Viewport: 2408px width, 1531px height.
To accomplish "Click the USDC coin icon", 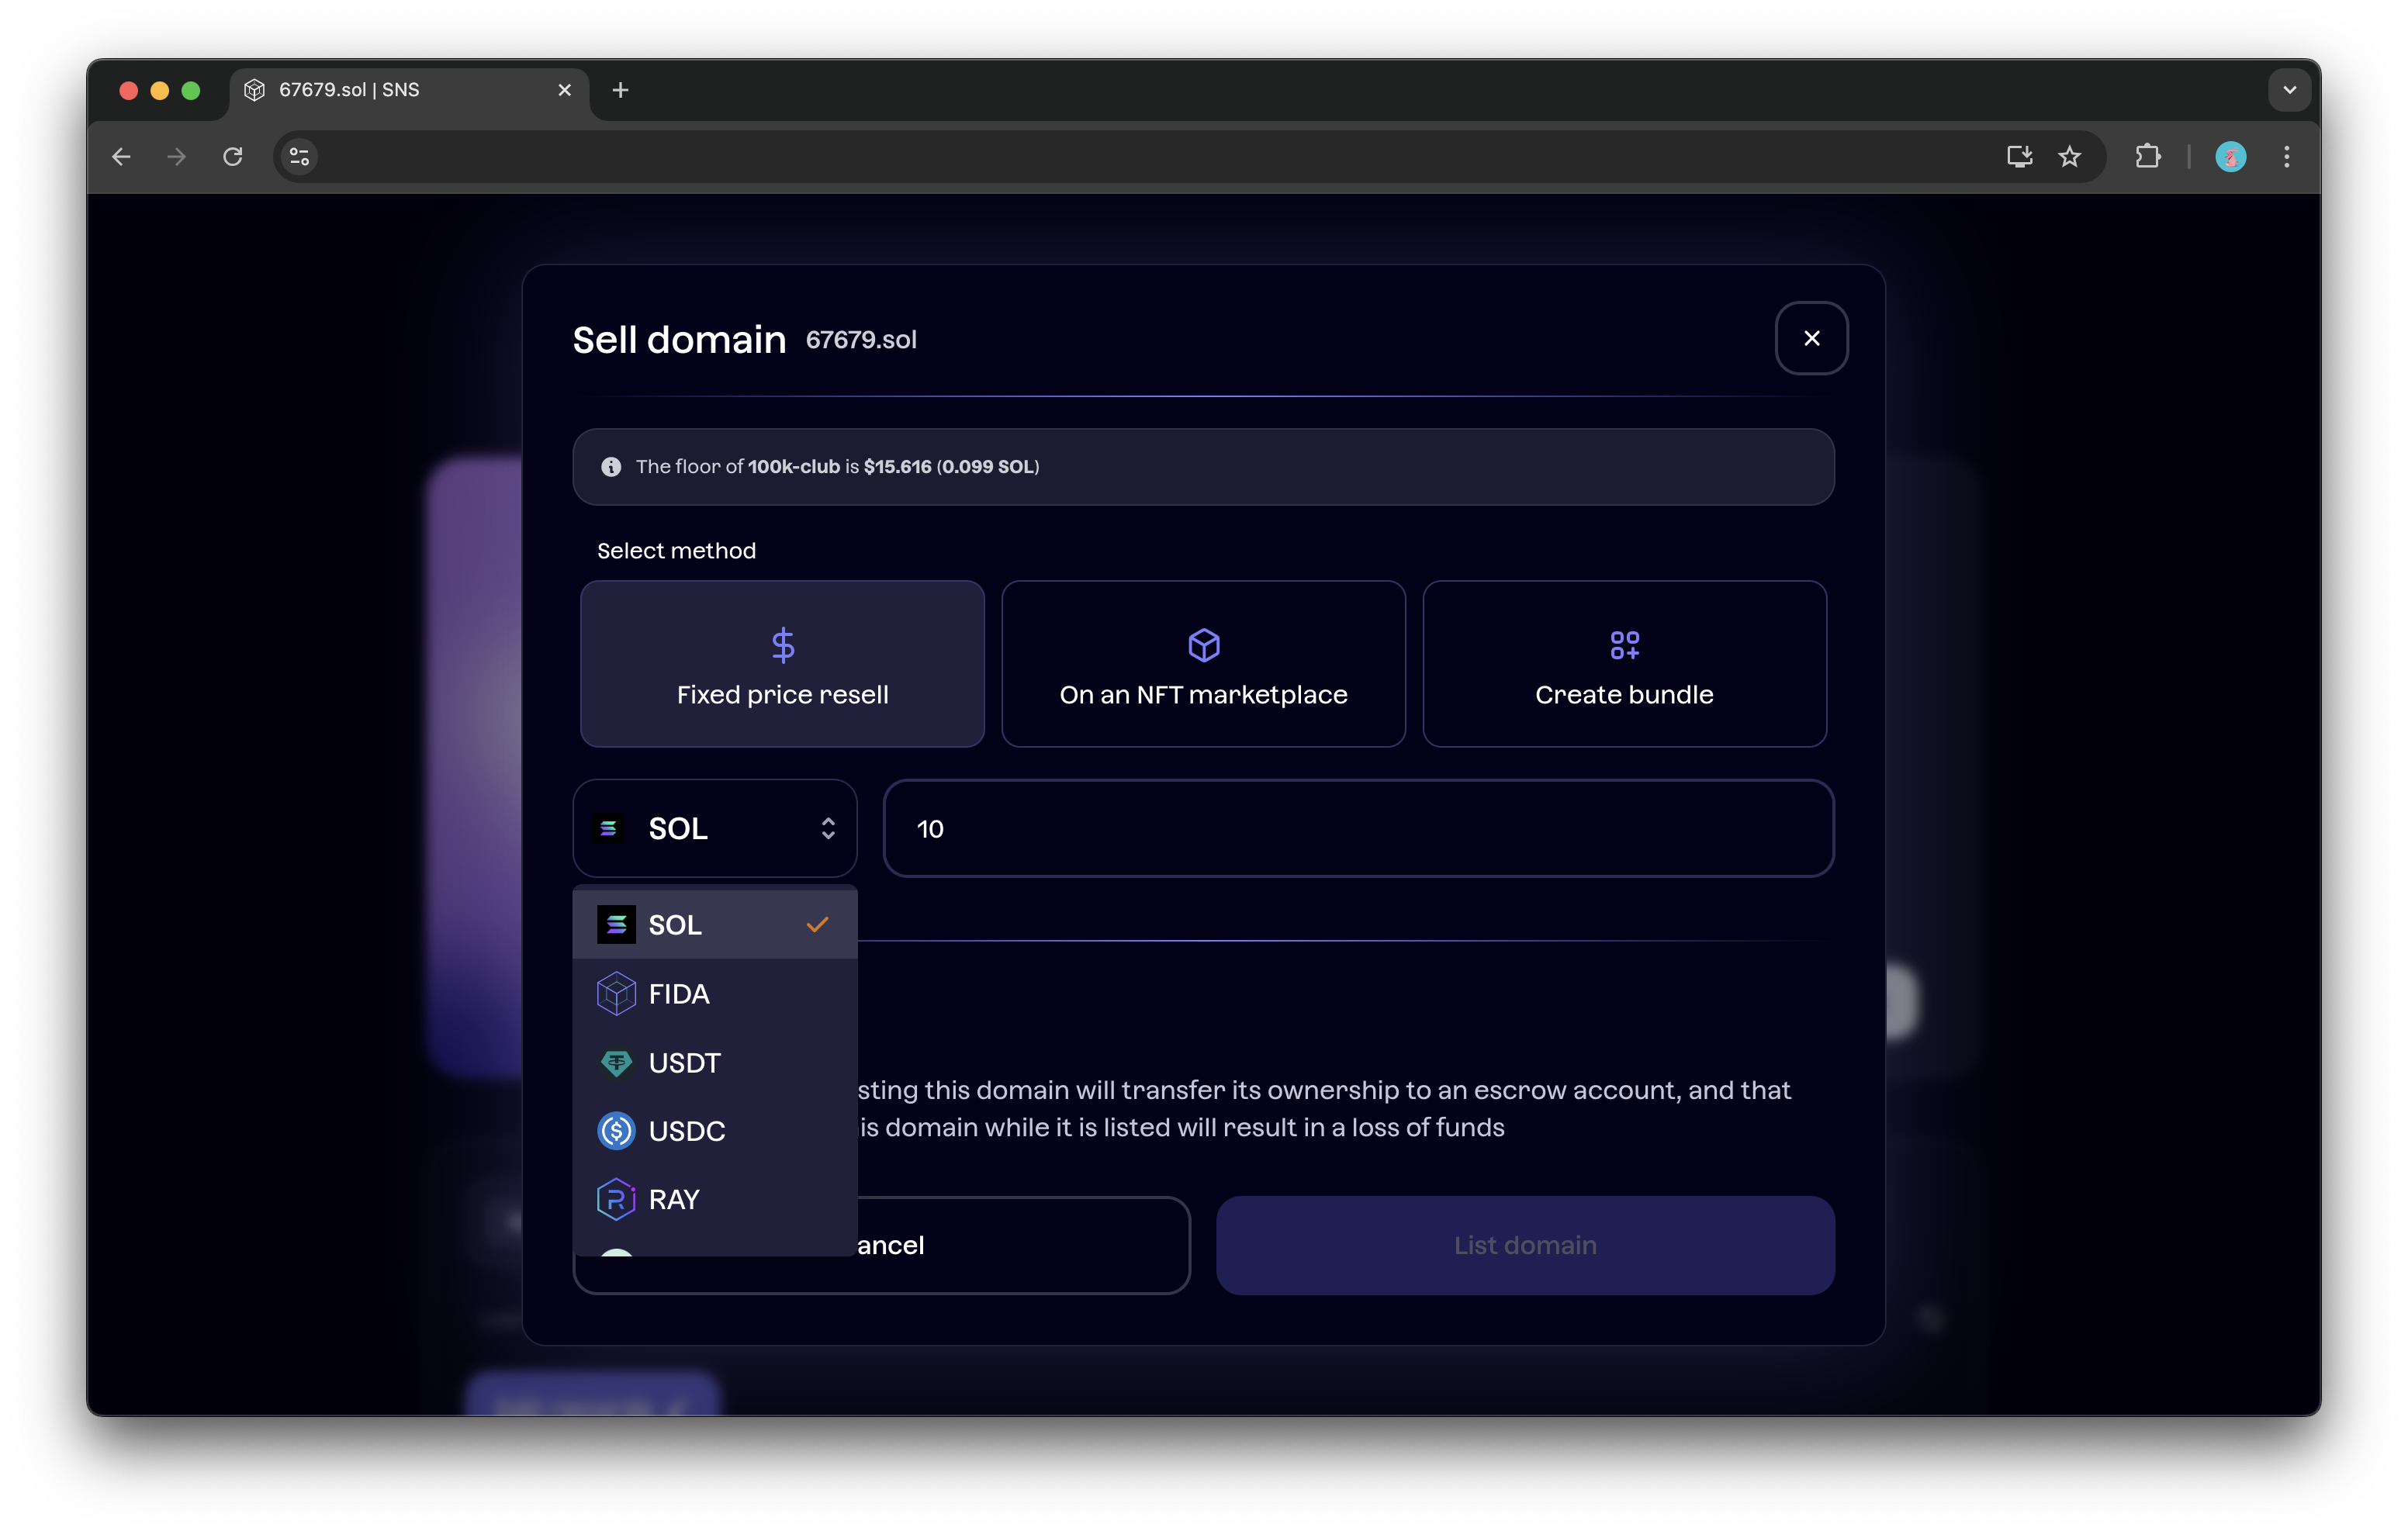I will tap(616, 1131).
